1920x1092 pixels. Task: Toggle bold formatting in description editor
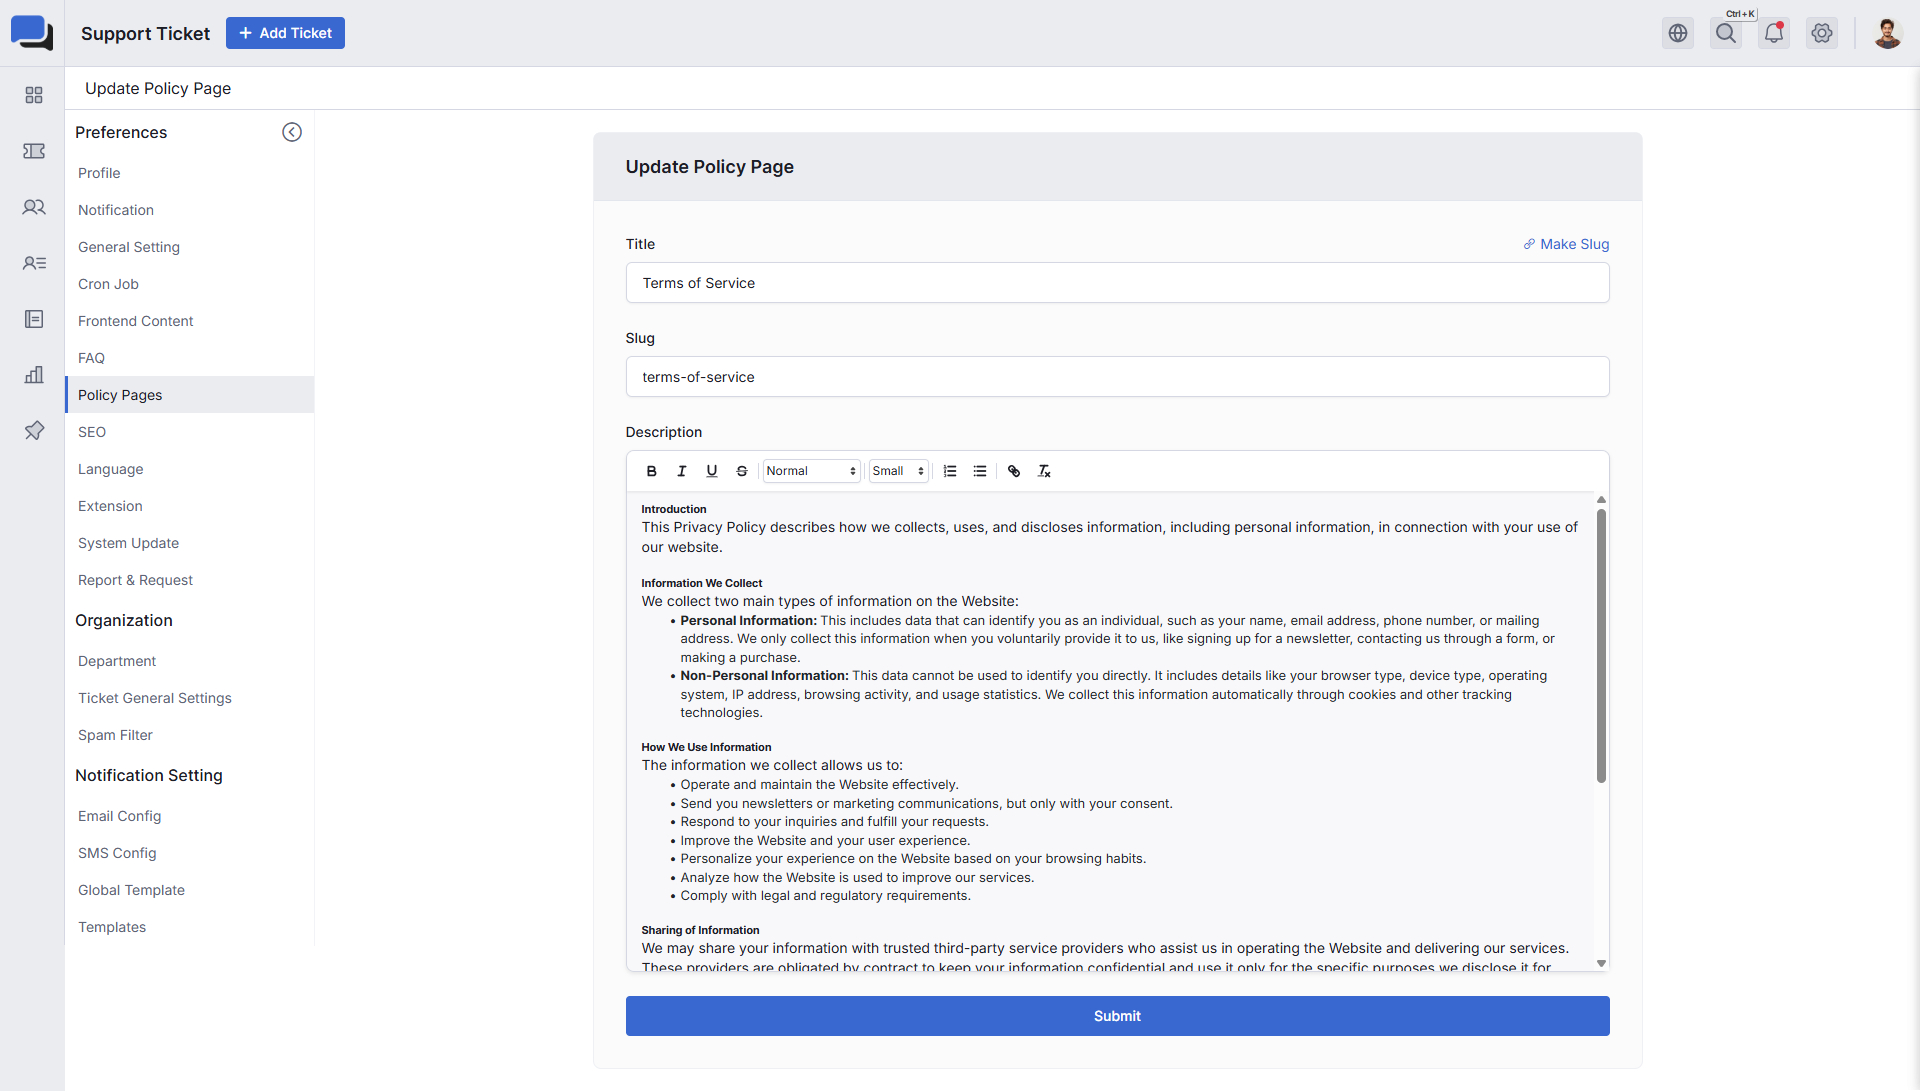point(651,471)
